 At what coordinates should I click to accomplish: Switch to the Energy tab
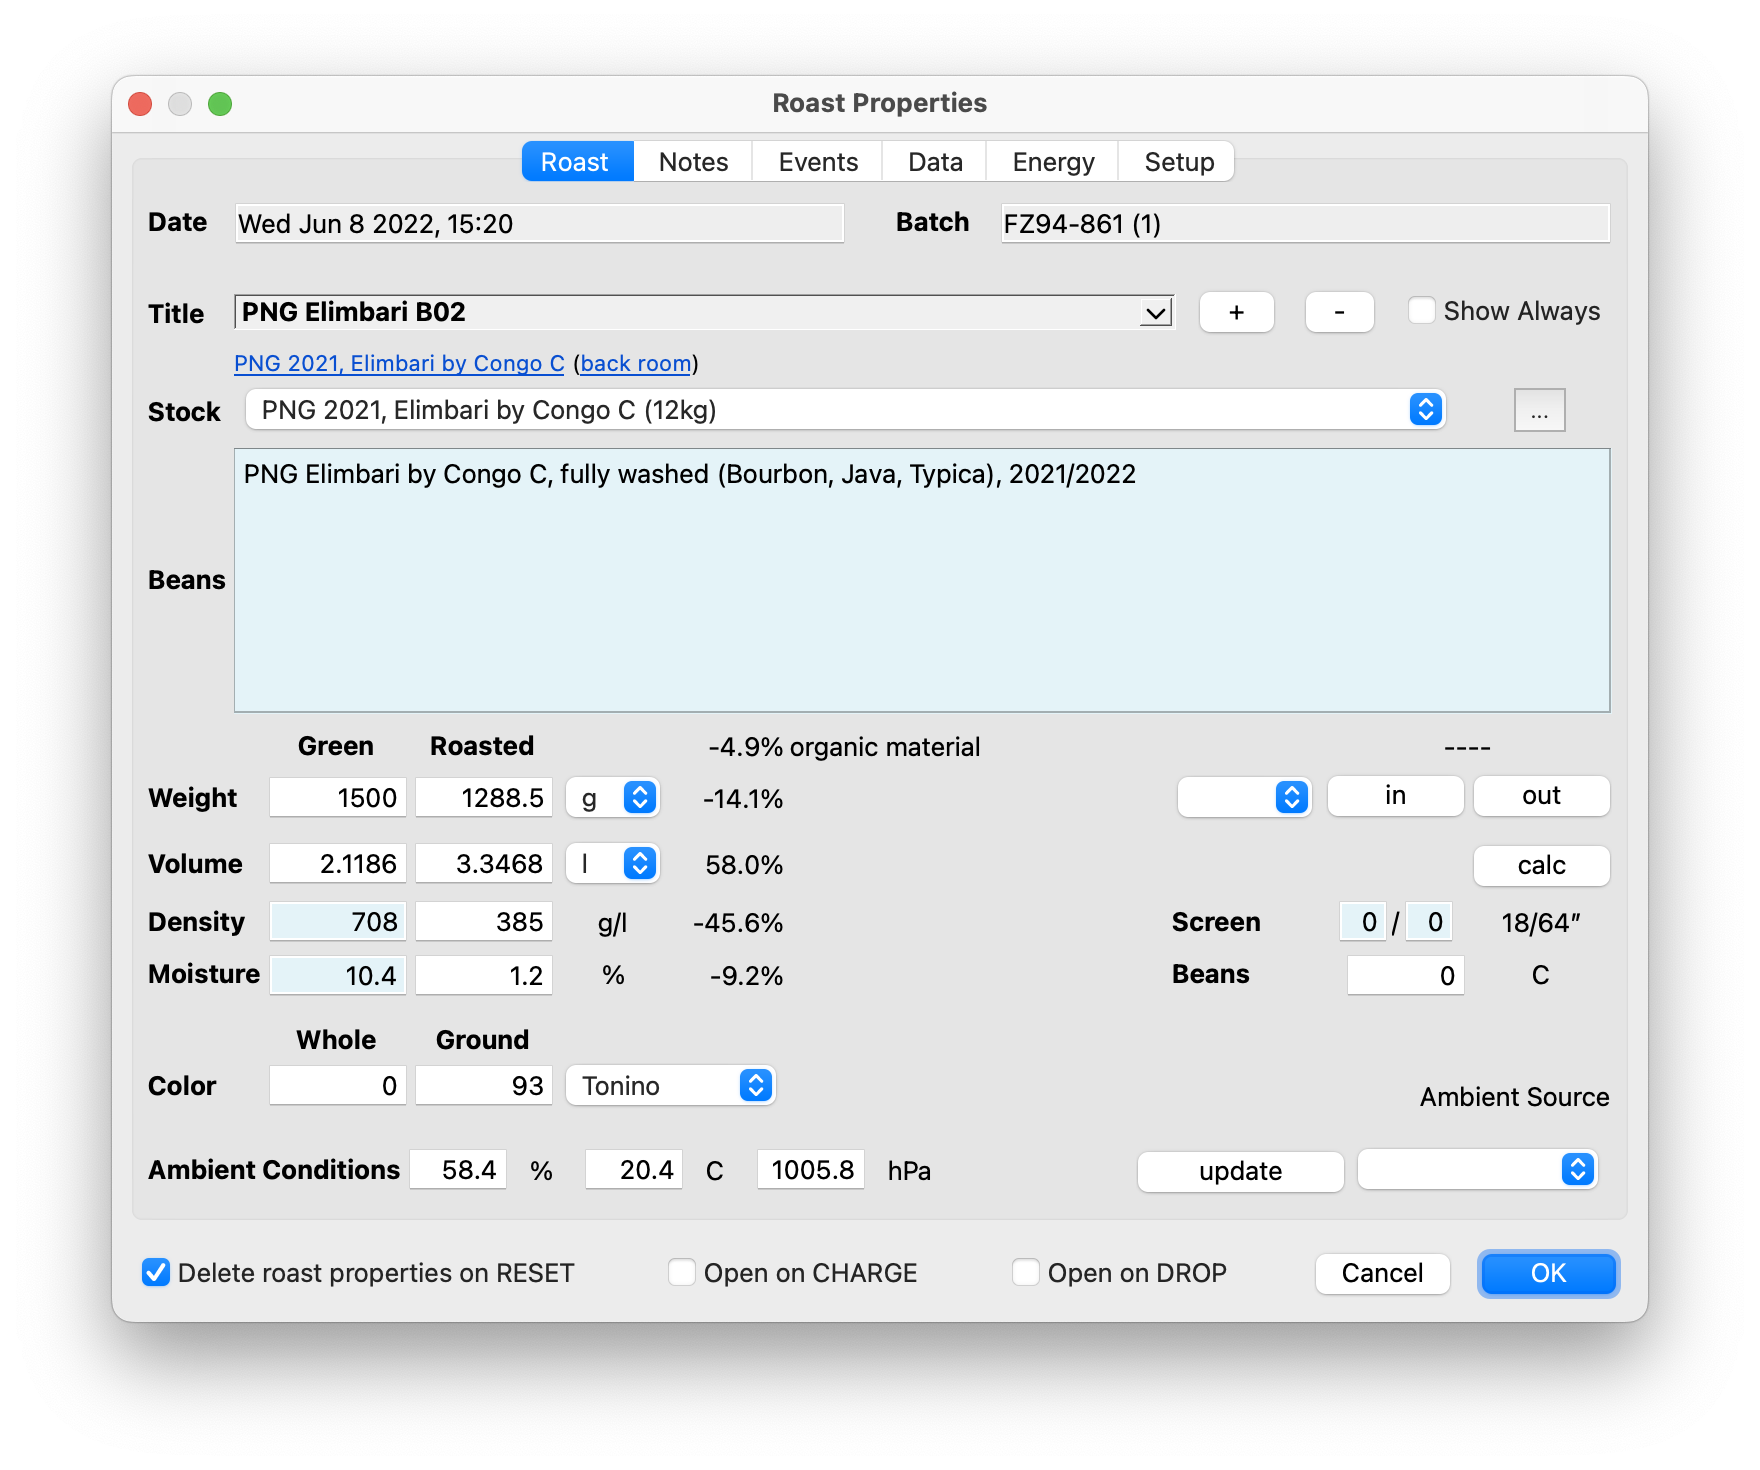1053,162
